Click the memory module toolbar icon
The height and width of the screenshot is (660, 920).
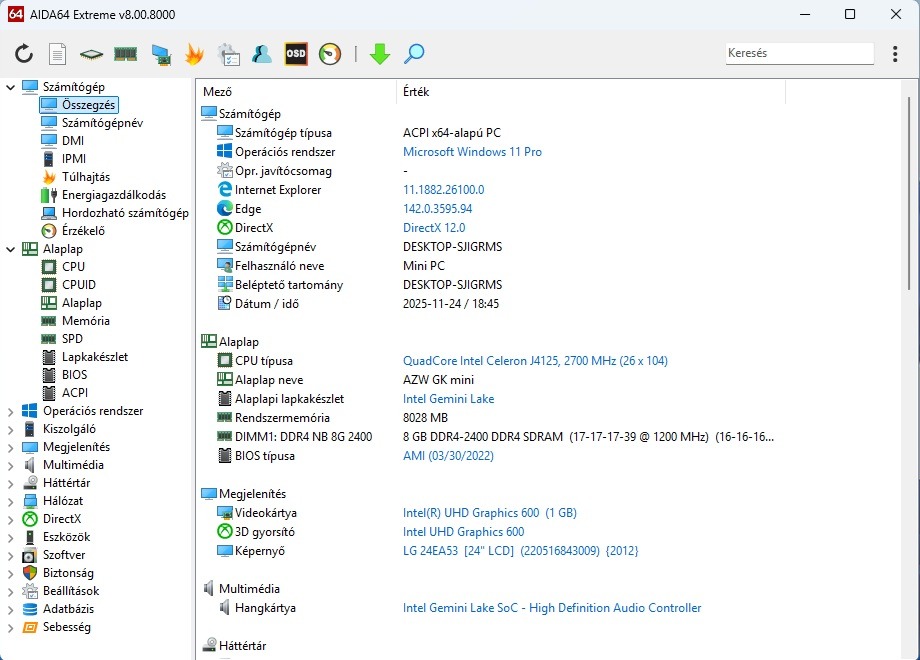point(126,54)
